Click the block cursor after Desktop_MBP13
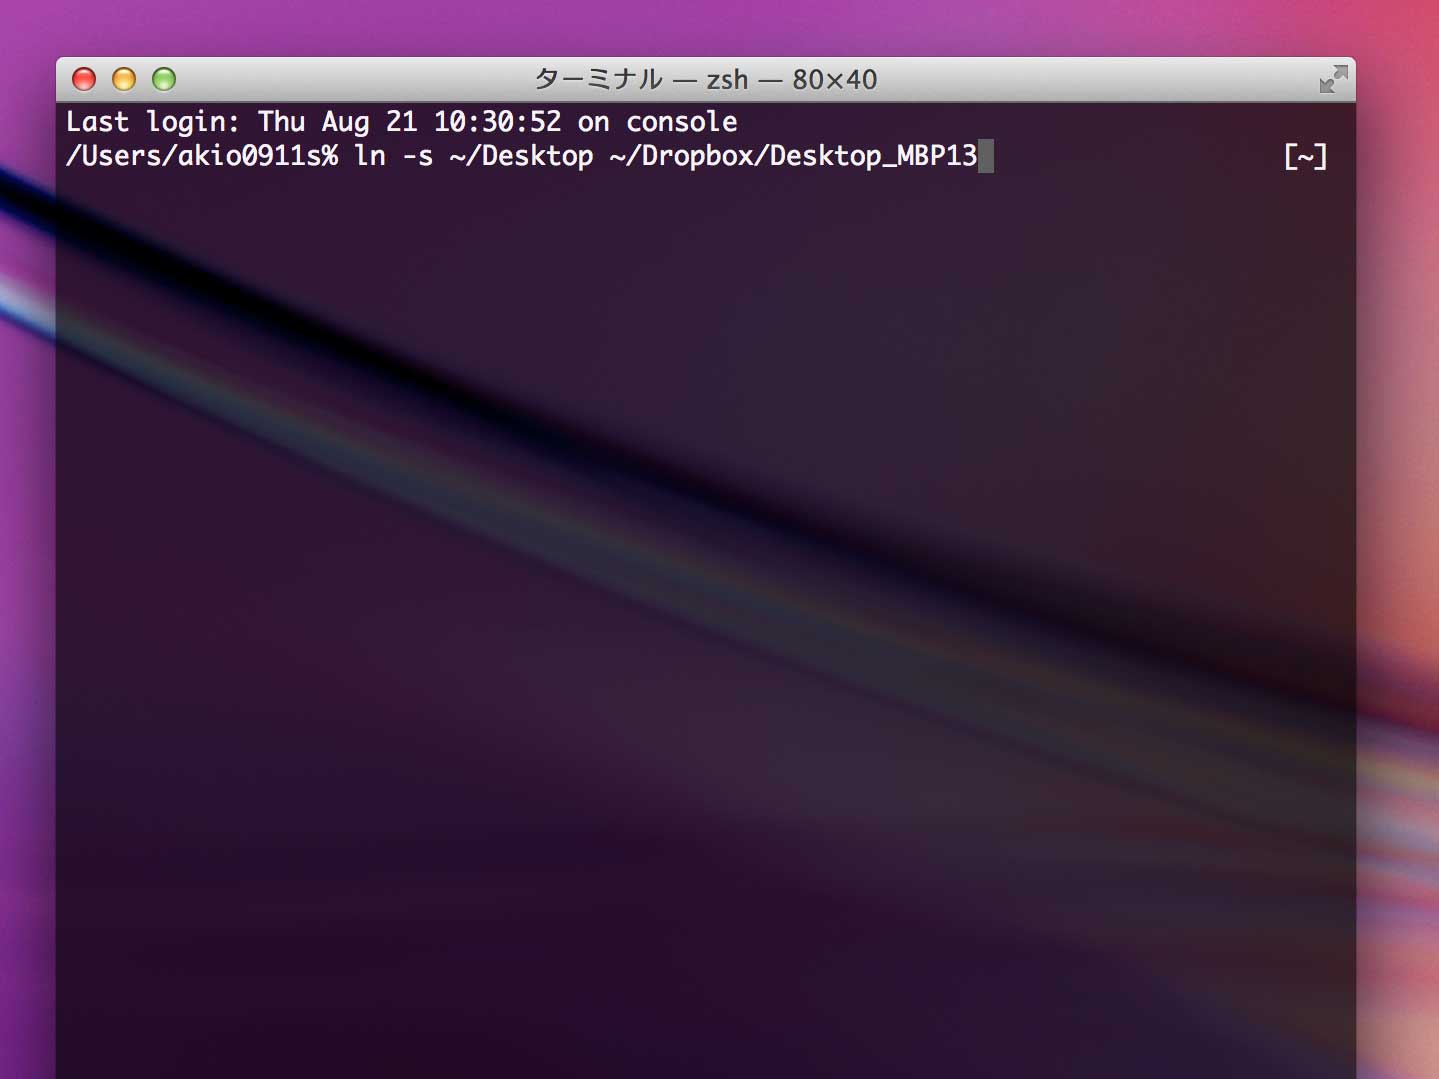 986,156
